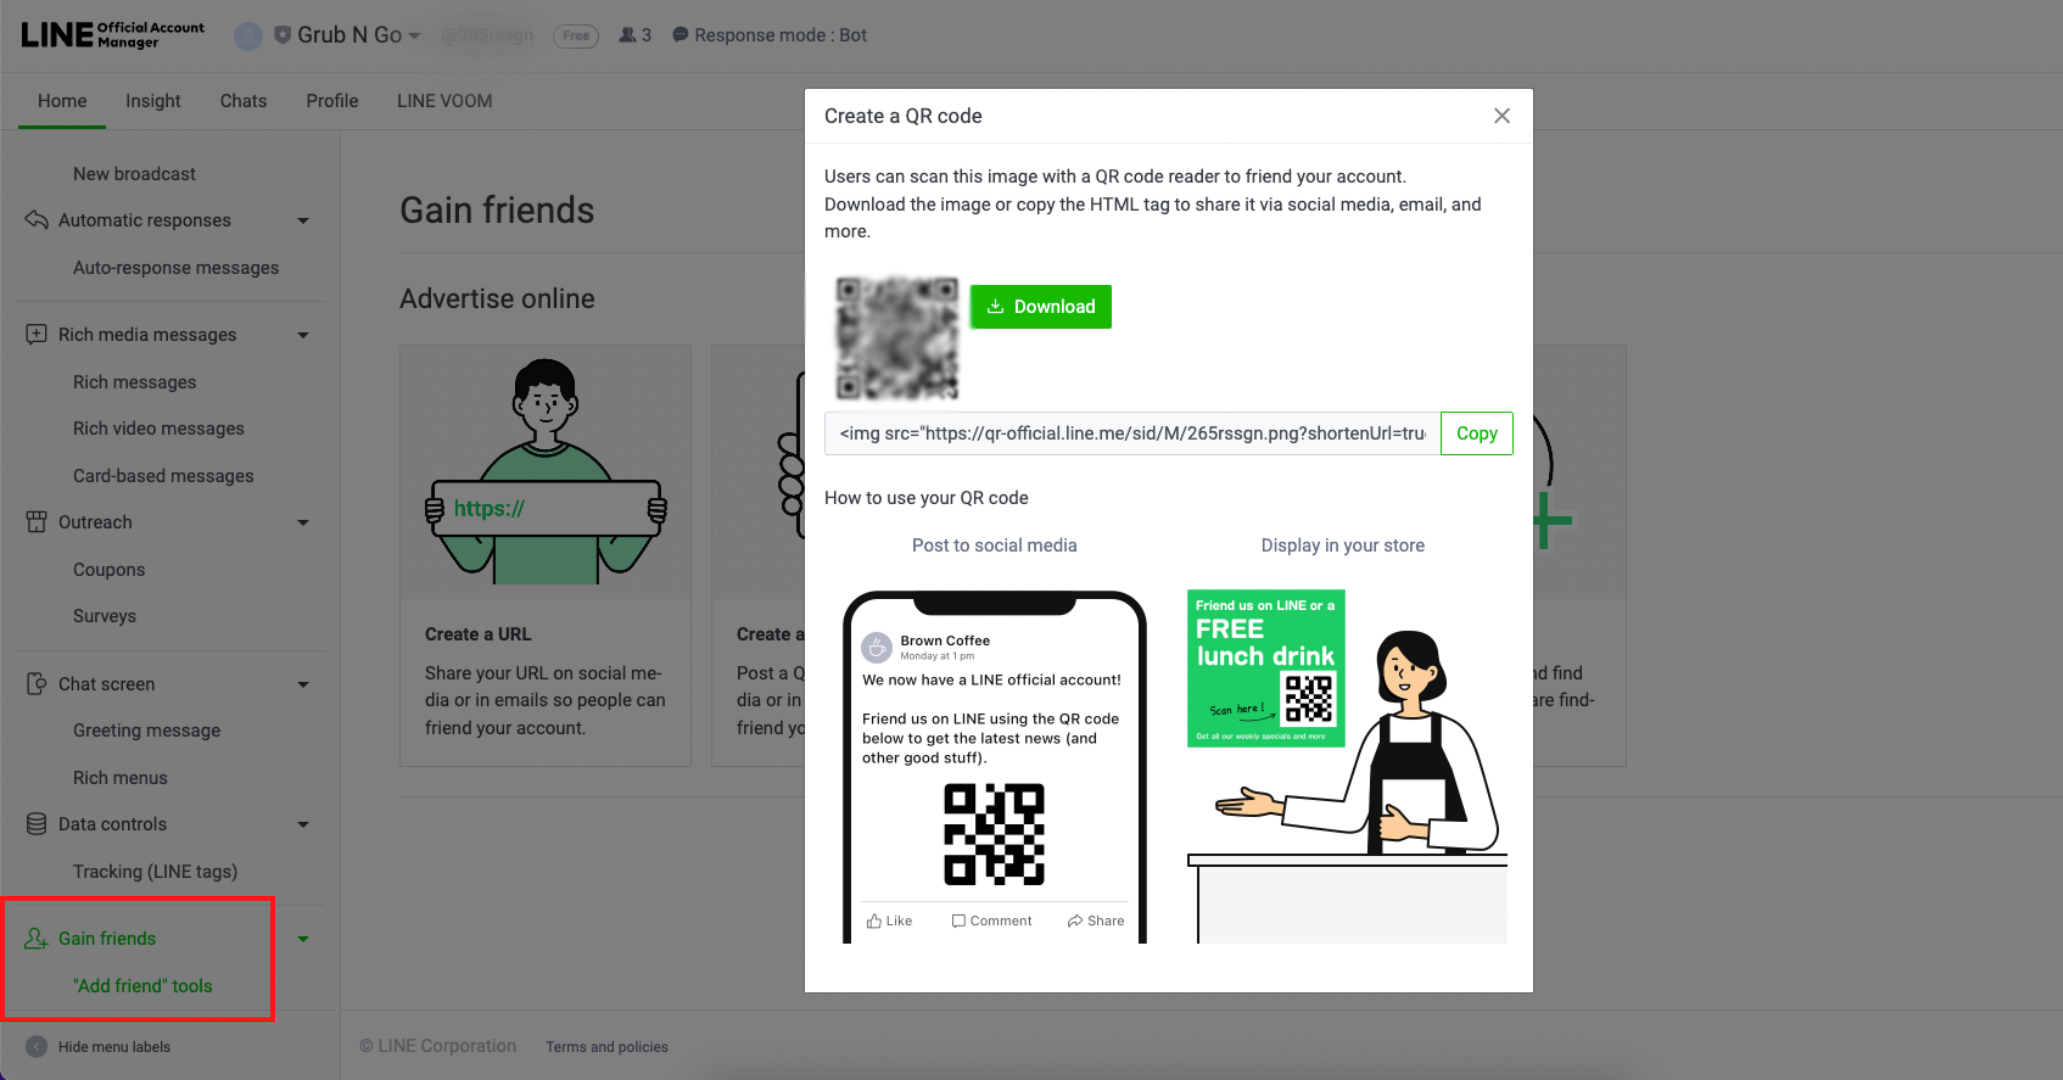Select the Insight tab
Image resolution: width=2063 pixels, height=1080 pixels.
[x=151, y=100]
